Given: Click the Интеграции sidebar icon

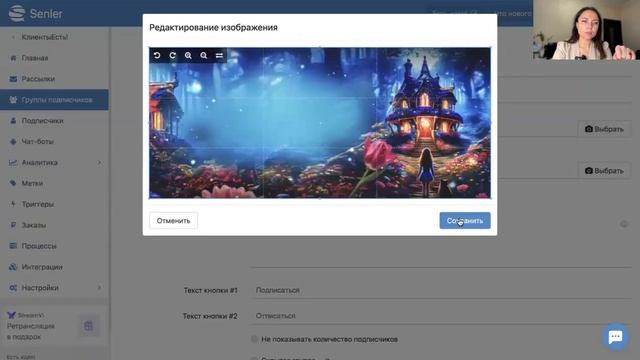Looking at the screenshot, I should point(13,267).
